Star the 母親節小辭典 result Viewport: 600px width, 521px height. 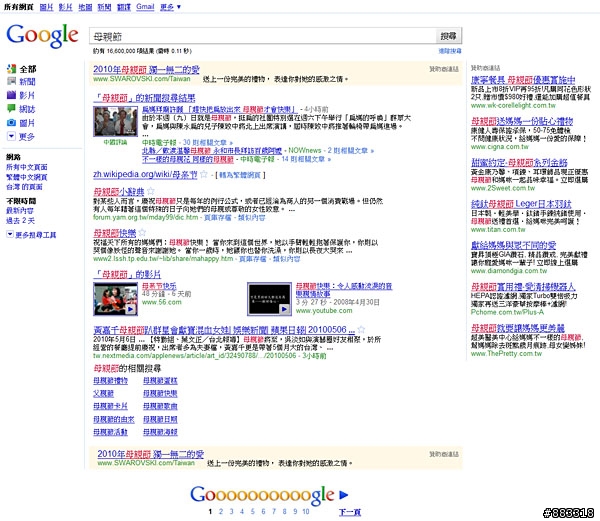[151, 190]
